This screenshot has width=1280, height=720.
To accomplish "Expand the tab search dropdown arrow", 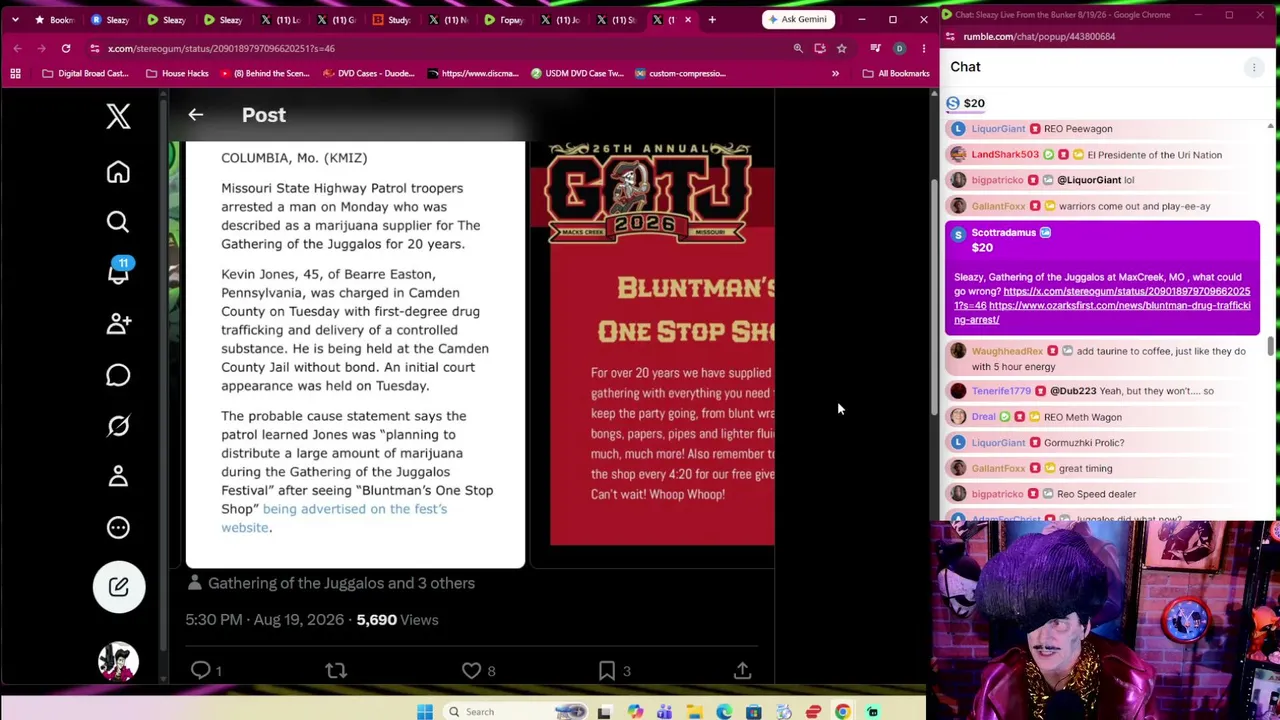I will point(15,20).
